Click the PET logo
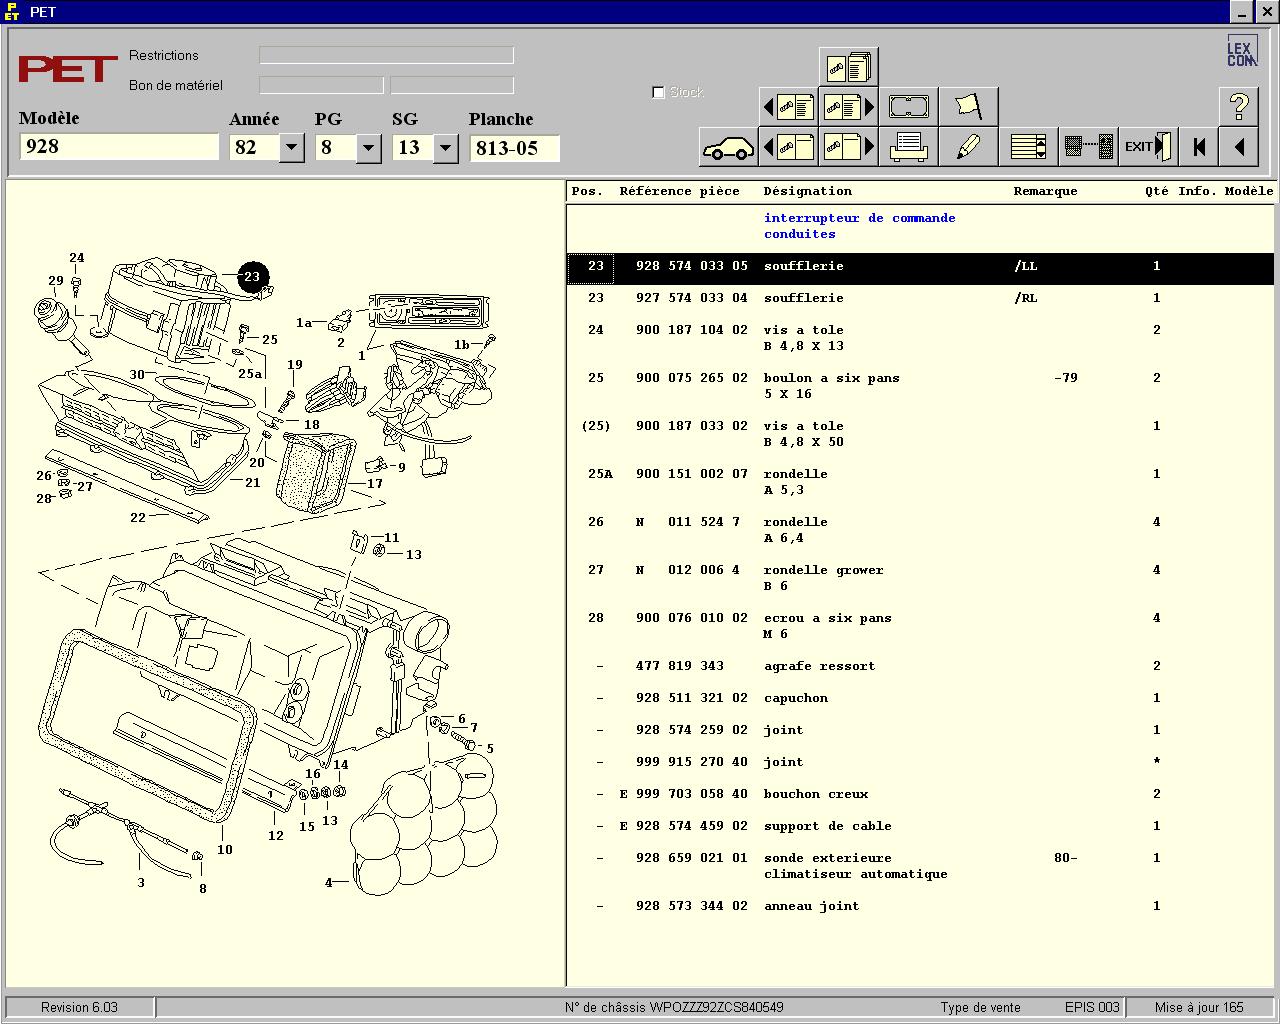This screenshot has height=1024, width=1280. [67, 69]
